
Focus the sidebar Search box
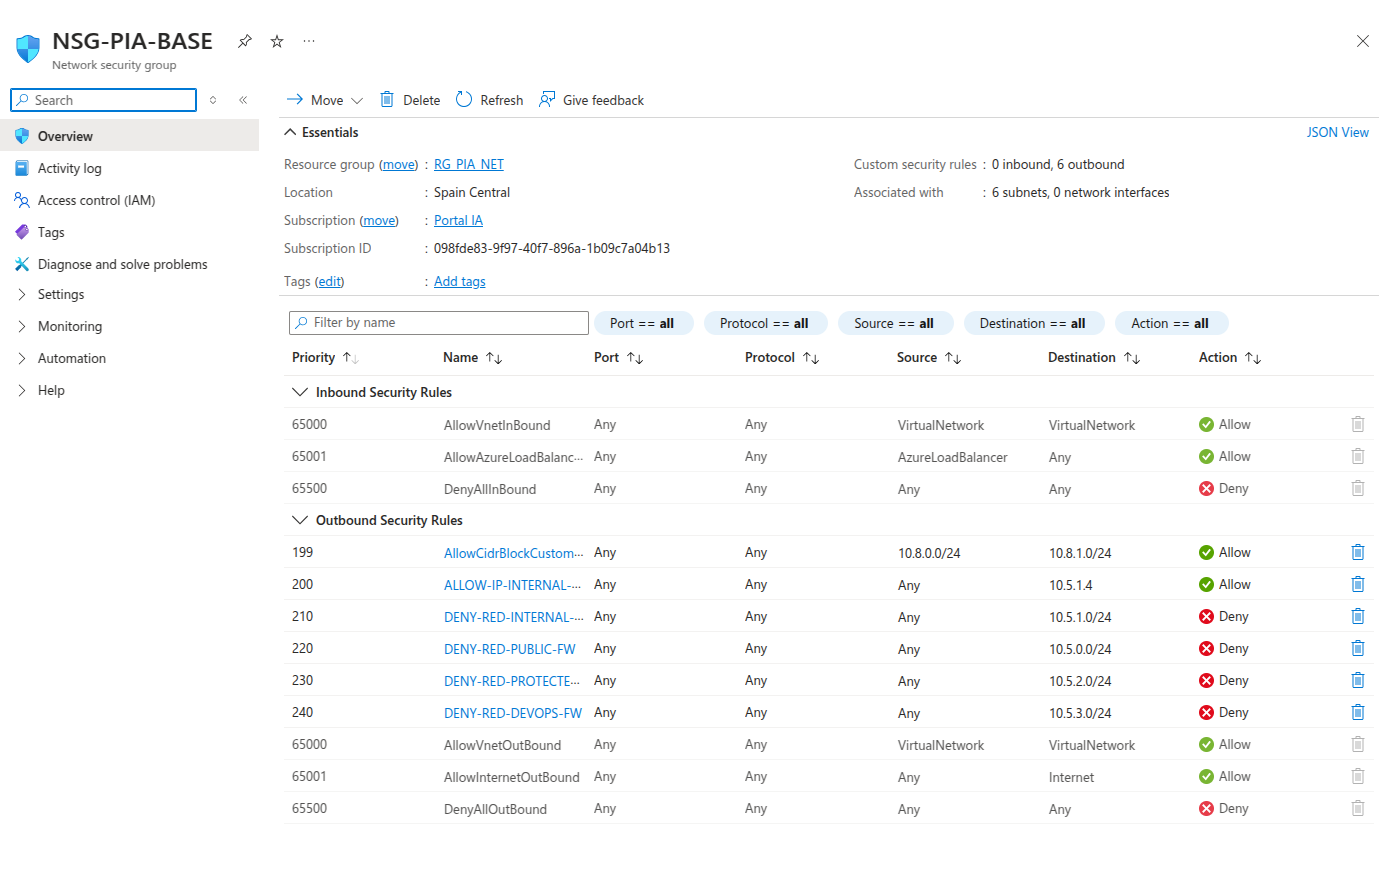coord(103,100)
